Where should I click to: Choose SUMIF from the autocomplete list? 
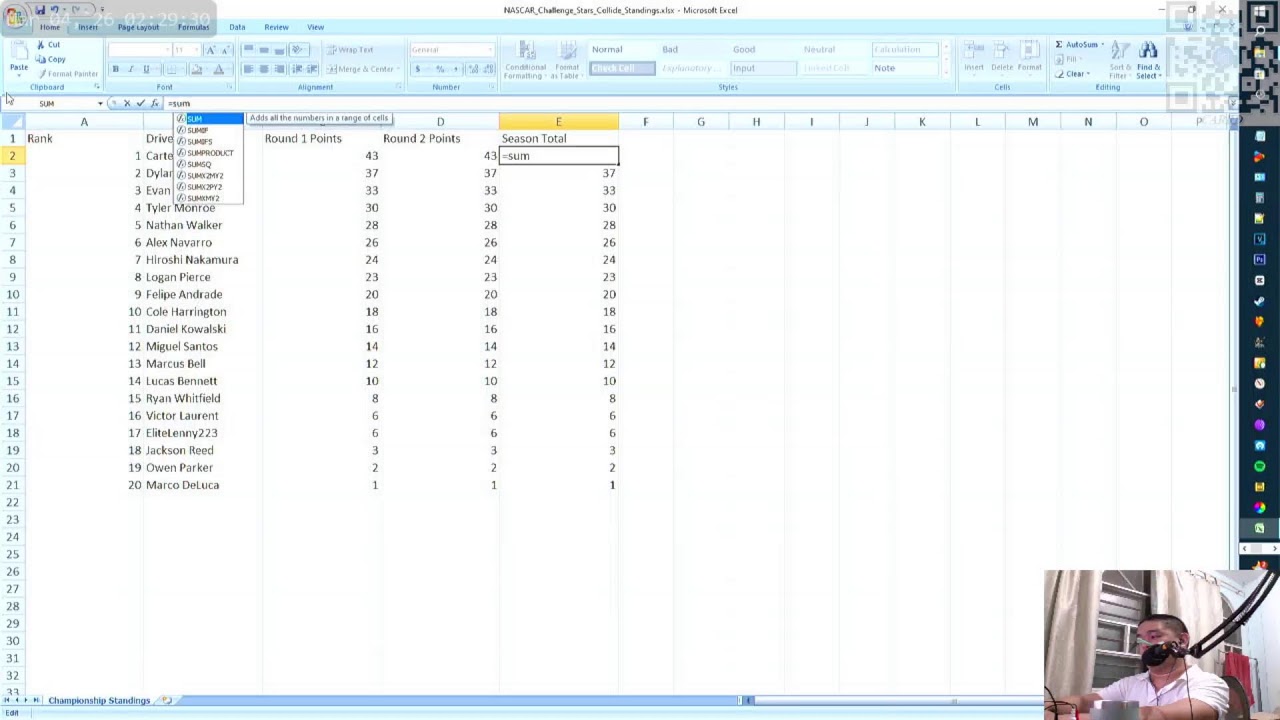(209, 130)
